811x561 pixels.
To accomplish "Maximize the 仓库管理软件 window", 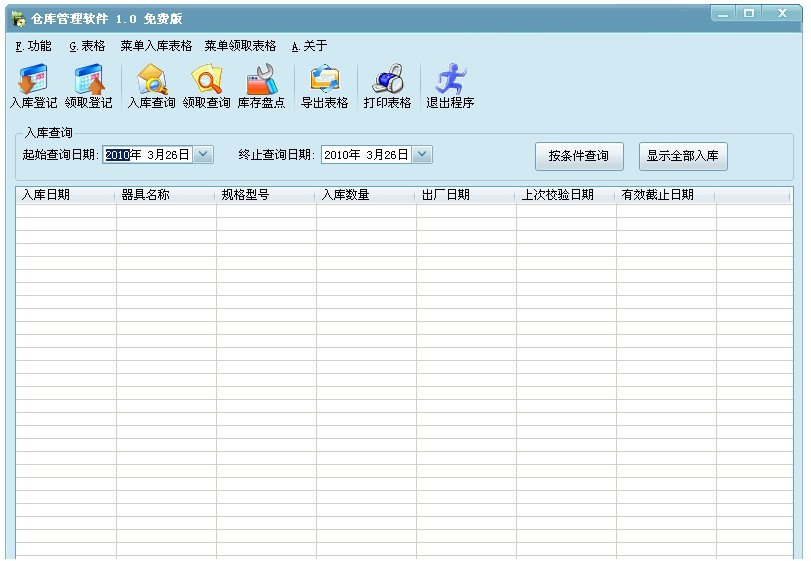I will point(748,13).
